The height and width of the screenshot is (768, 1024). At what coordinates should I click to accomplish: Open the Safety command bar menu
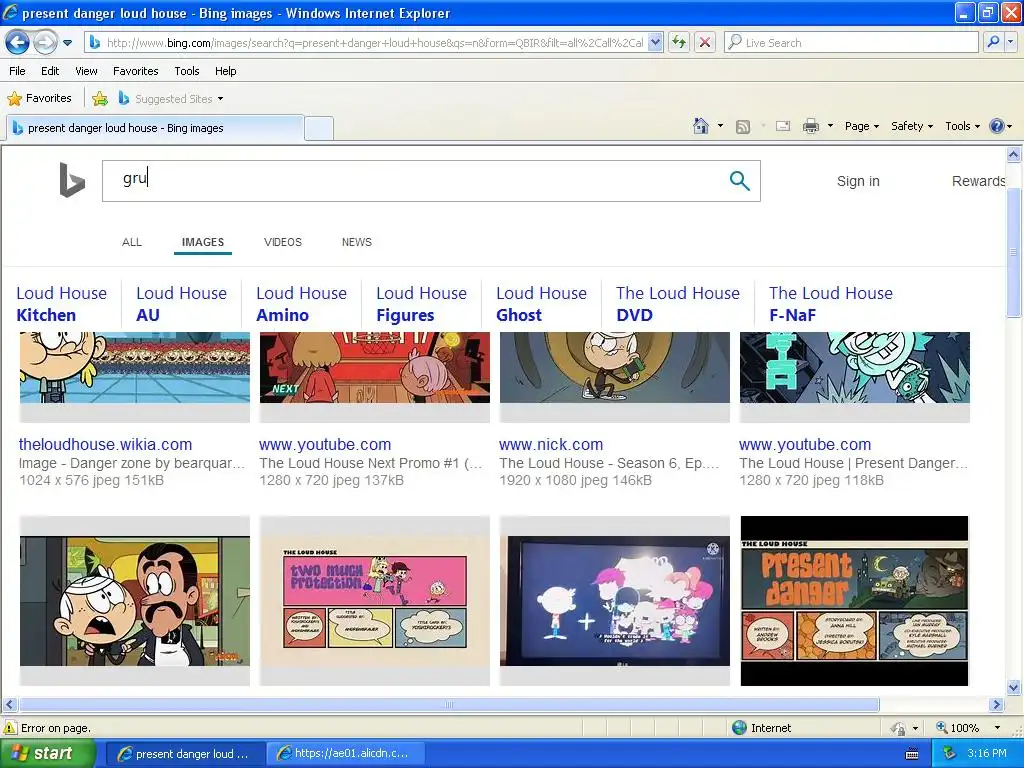click(912, 126)
